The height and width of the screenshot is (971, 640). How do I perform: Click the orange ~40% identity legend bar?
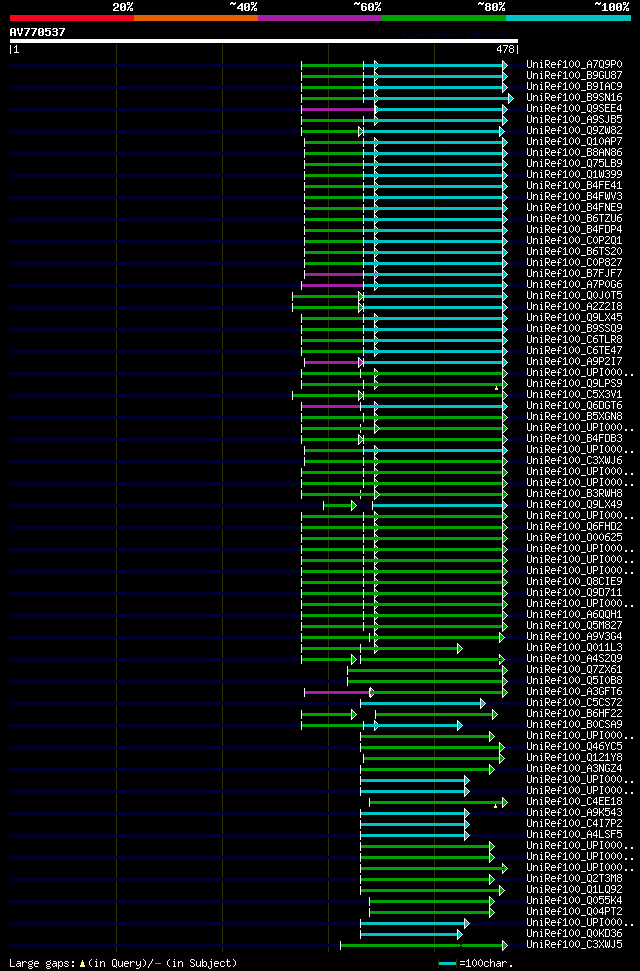tap(196, 18)
